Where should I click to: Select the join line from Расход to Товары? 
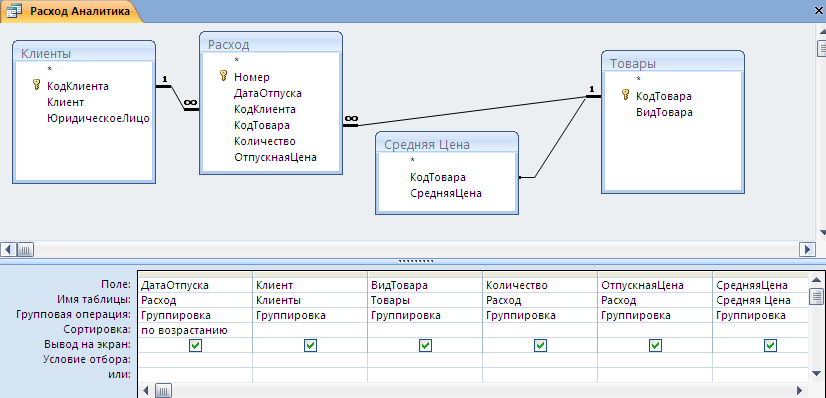click(471, 111)
